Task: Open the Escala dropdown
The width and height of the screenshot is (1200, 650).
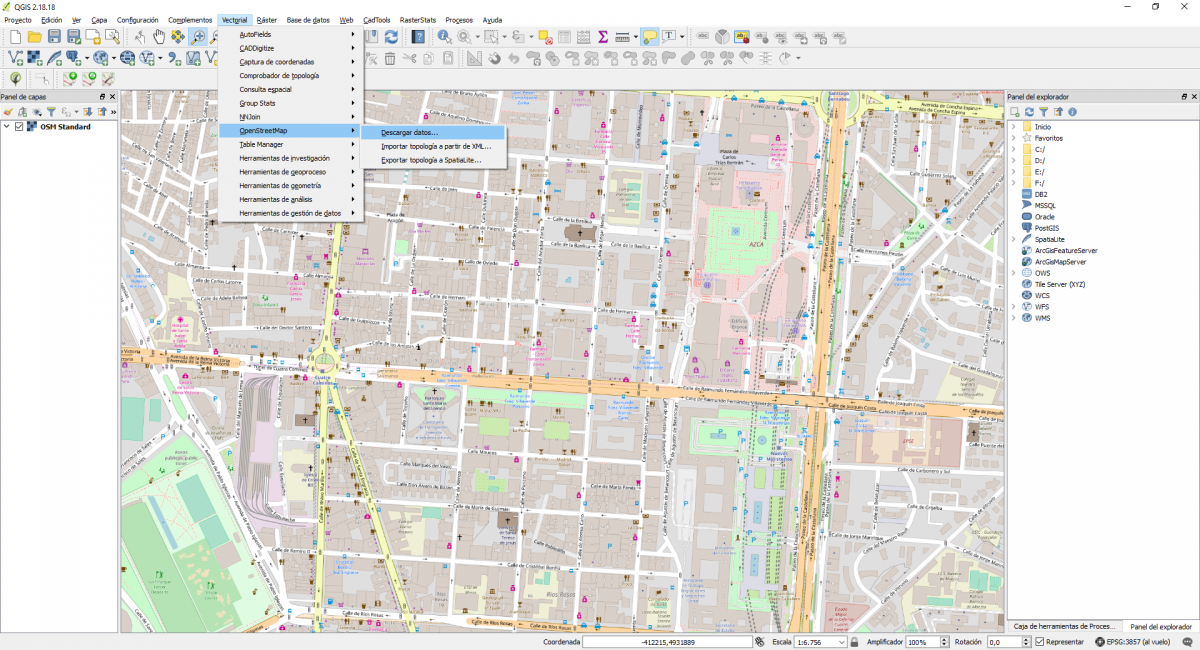Action: click(x=840, y=642)
